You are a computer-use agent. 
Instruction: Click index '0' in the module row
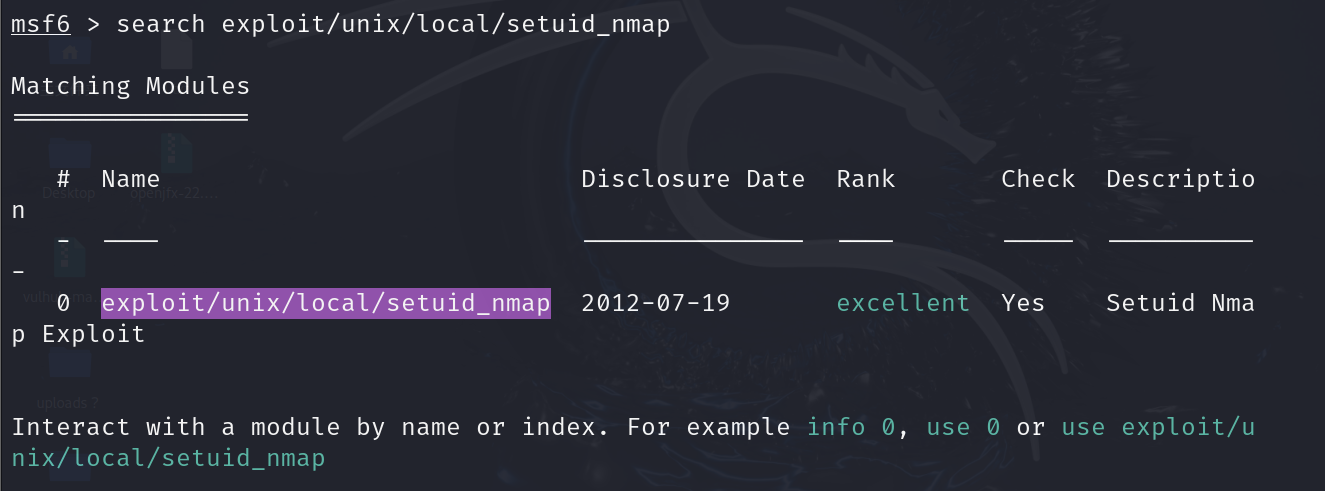coord(63,303)
